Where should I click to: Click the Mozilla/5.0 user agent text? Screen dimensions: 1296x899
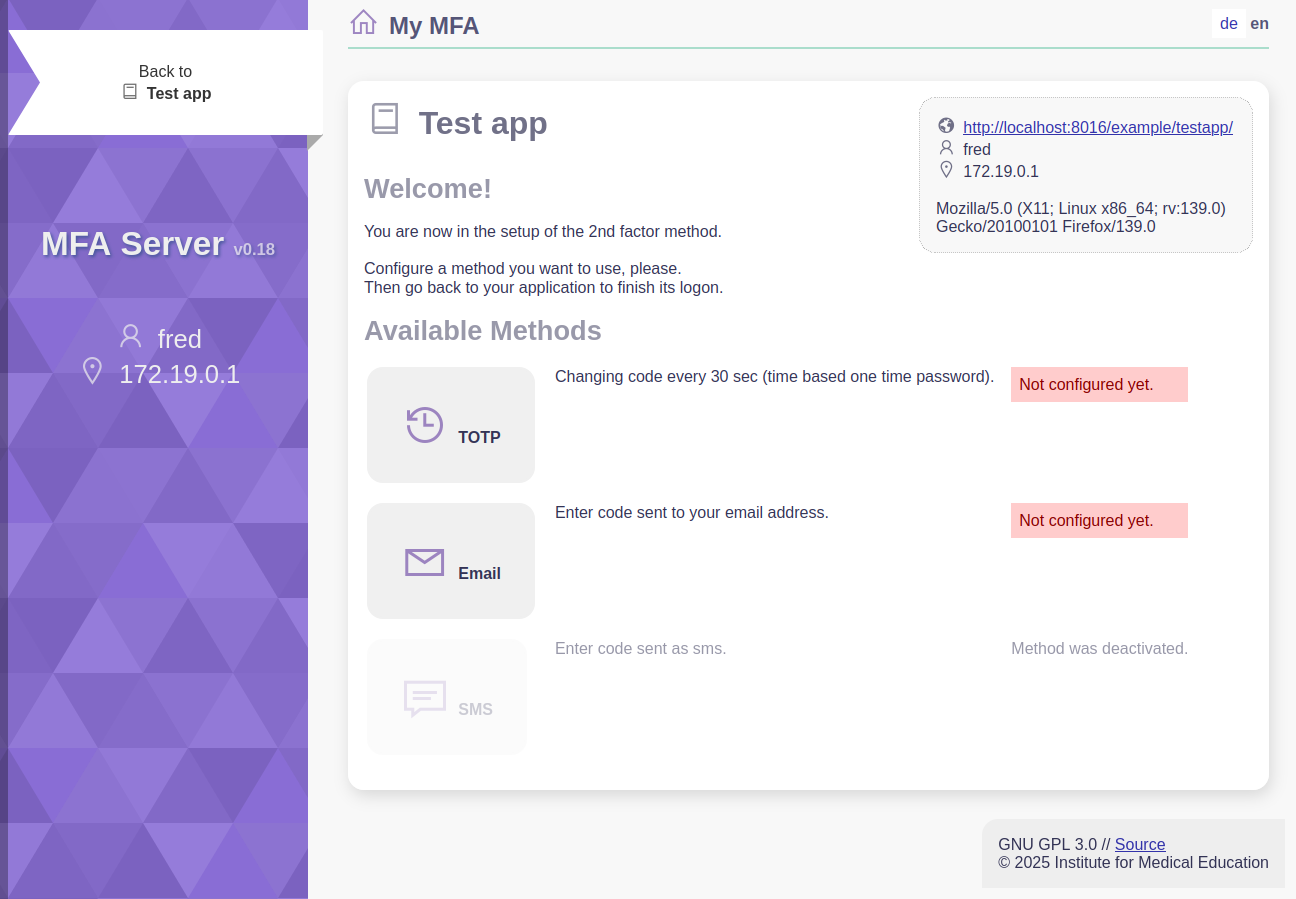click(1081, 217)
